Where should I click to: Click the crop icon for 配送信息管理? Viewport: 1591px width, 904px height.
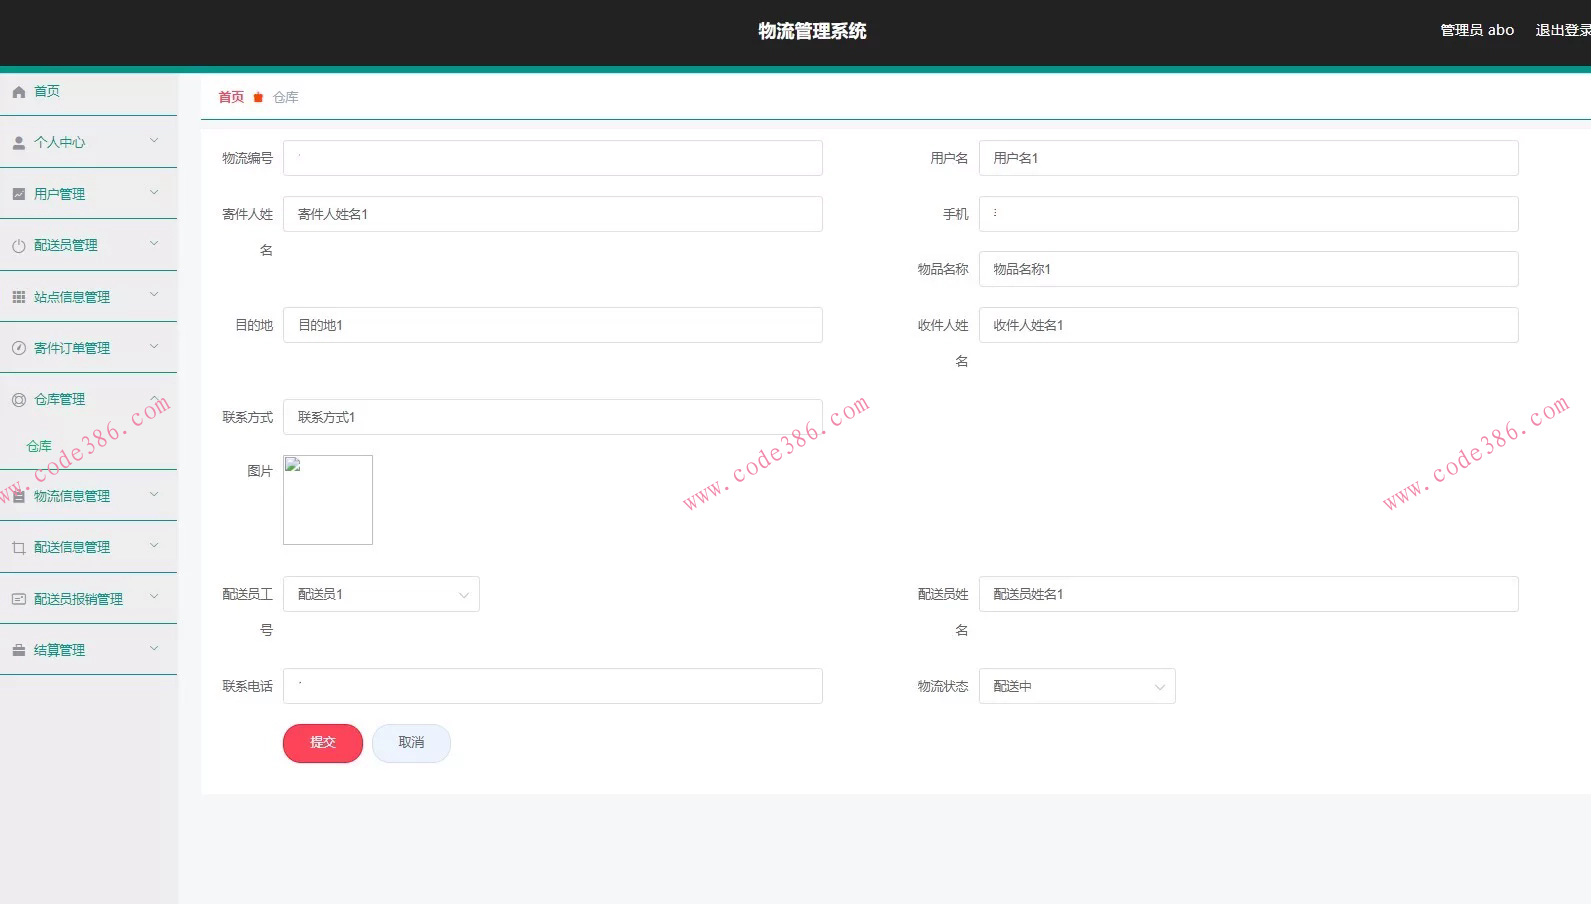click(19, 548)
